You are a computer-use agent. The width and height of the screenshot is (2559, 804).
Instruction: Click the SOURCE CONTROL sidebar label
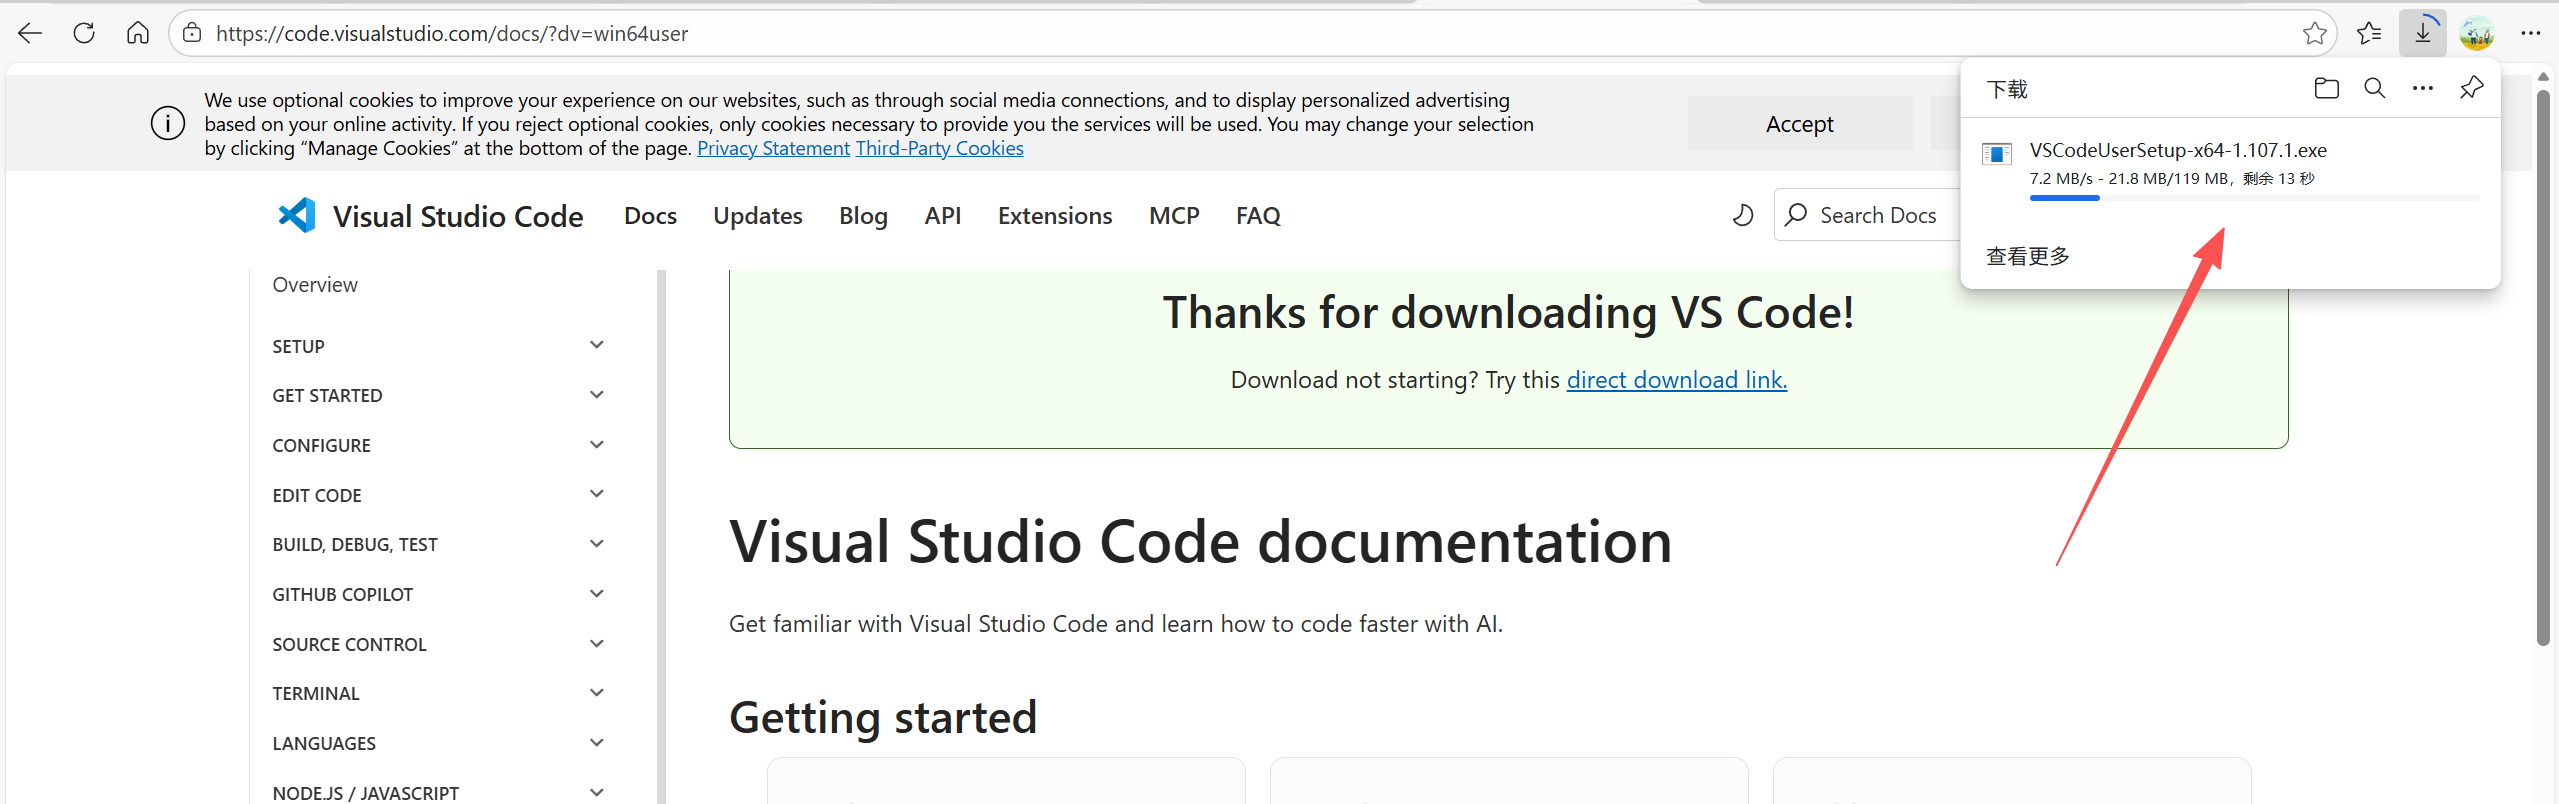coord(349,645)
